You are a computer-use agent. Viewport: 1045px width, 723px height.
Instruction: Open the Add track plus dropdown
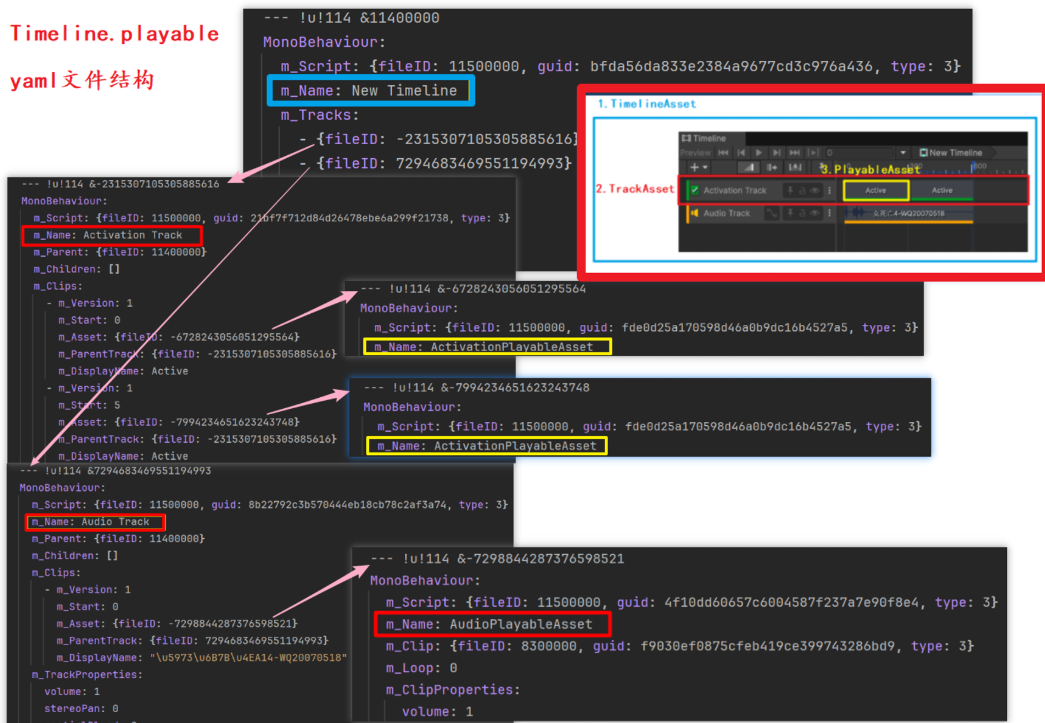pyautogui.click(x=698, y=167)
